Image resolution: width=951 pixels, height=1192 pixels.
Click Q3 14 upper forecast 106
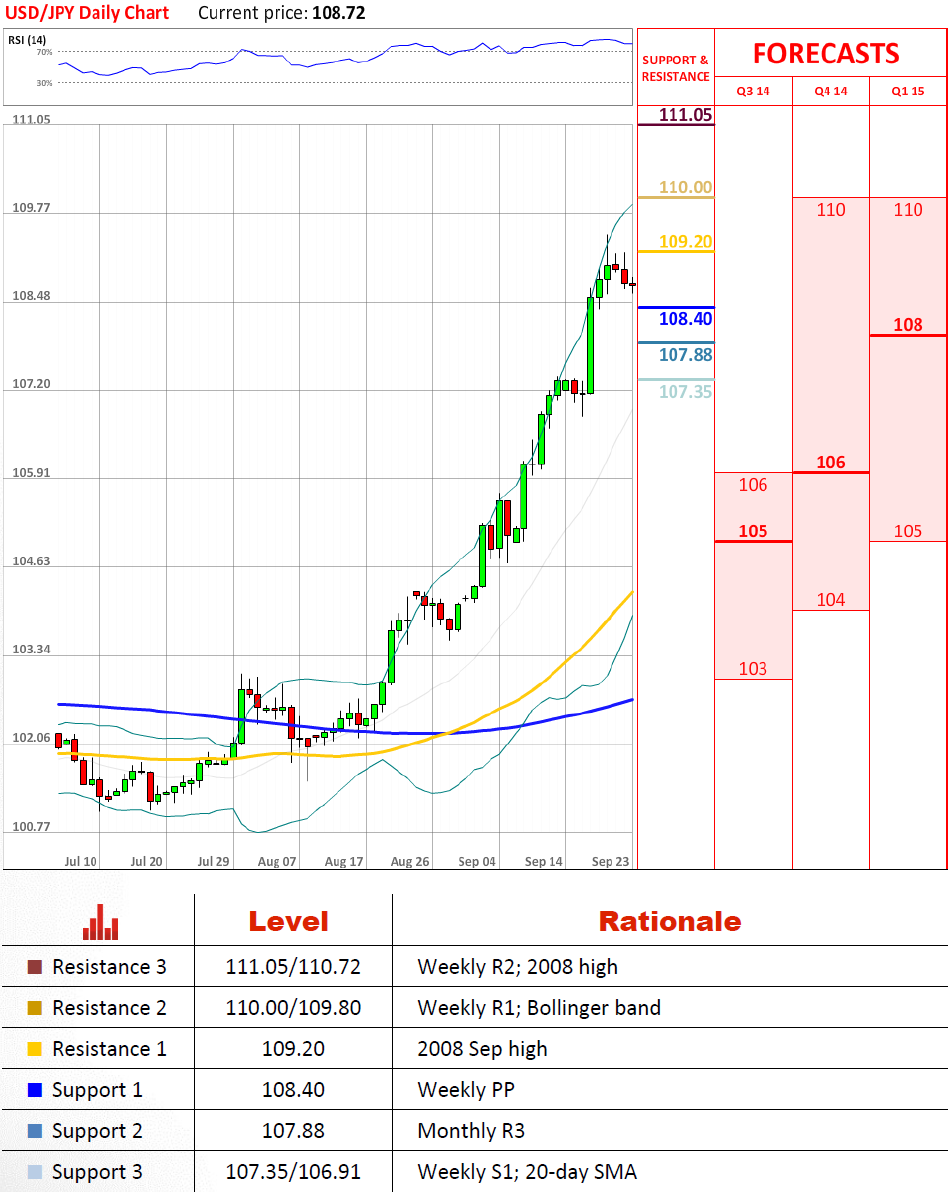pyautogui.click(x=753, y=485)
